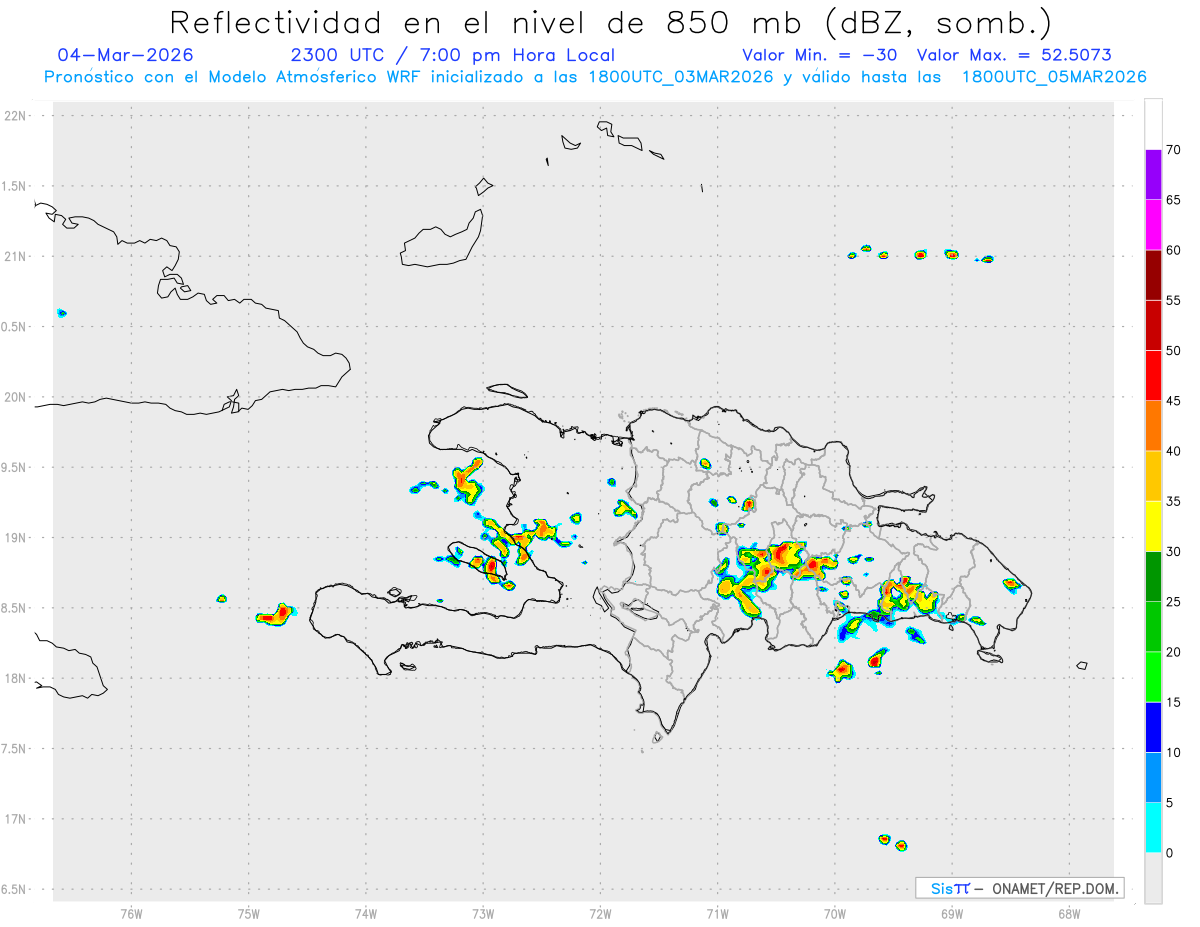
Task: Click the '0' value on the colorbar
Action: click(x=1169, y=853)
